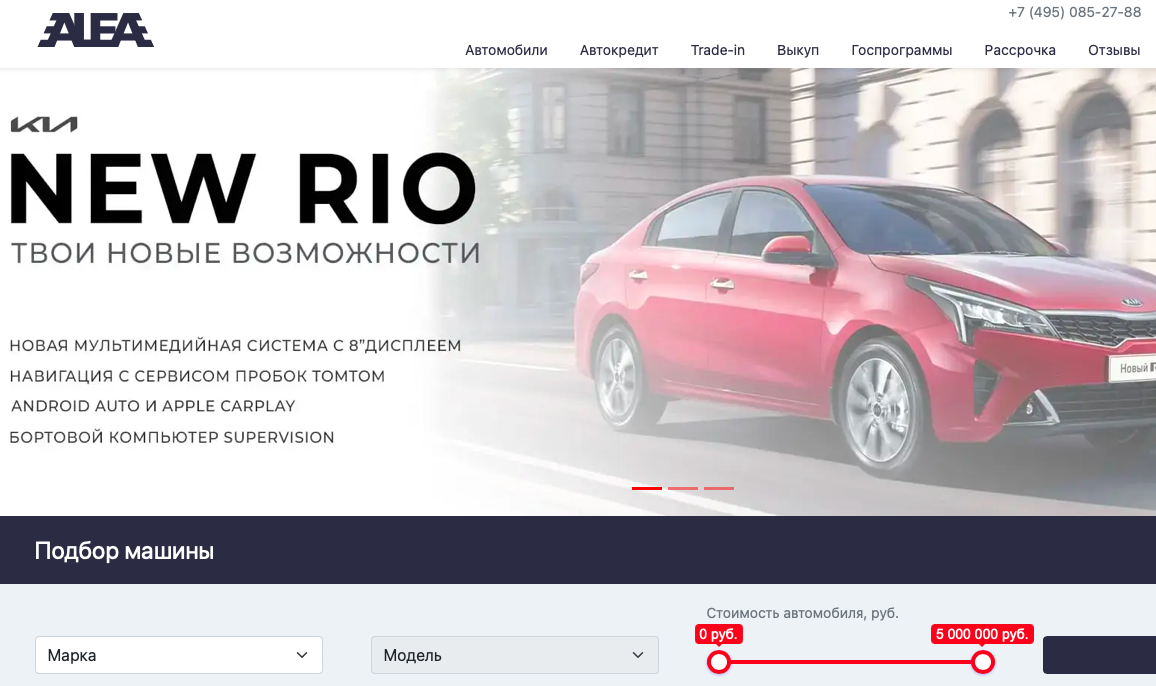Click the maximum price slider handle
Screen dimensions: 1156x686
tap(983, 662)
